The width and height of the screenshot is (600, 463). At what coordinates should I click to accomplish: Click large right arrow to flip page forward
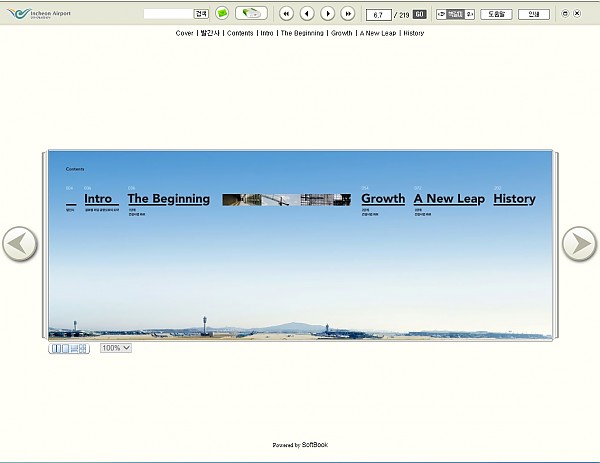pos(579,244)
